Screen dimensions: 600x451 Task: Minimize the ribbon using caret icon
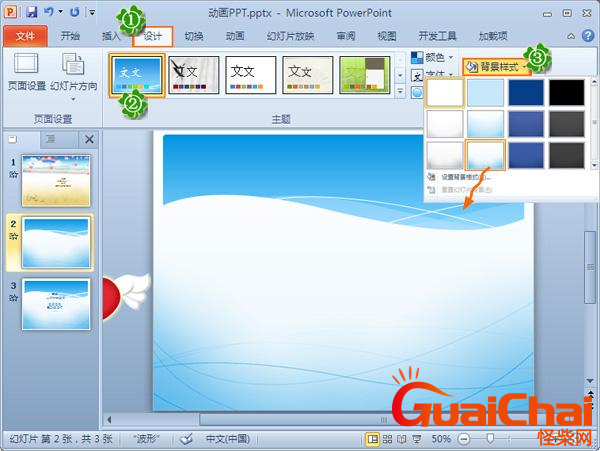[571, 36]
